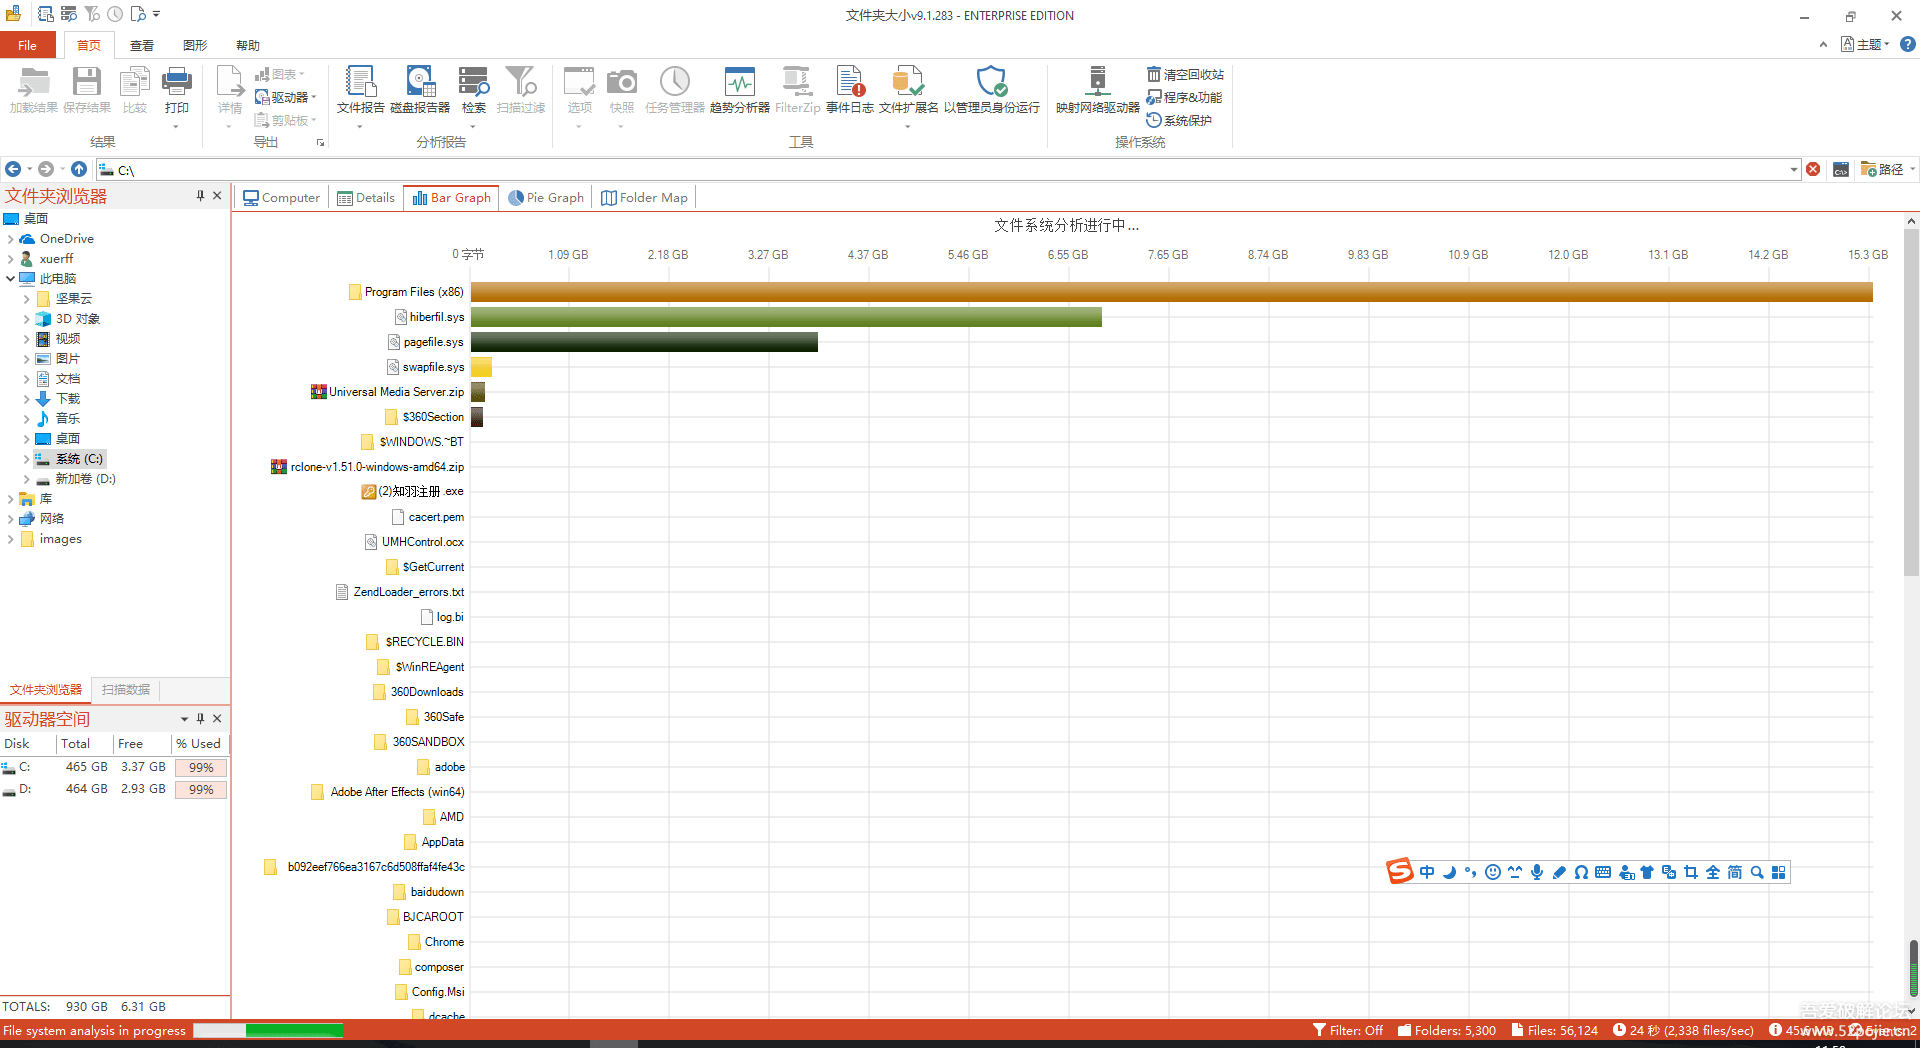Pin the 文件夹浏览器 panel
Screen dimensions: 1920x1048
click(200, 196)
